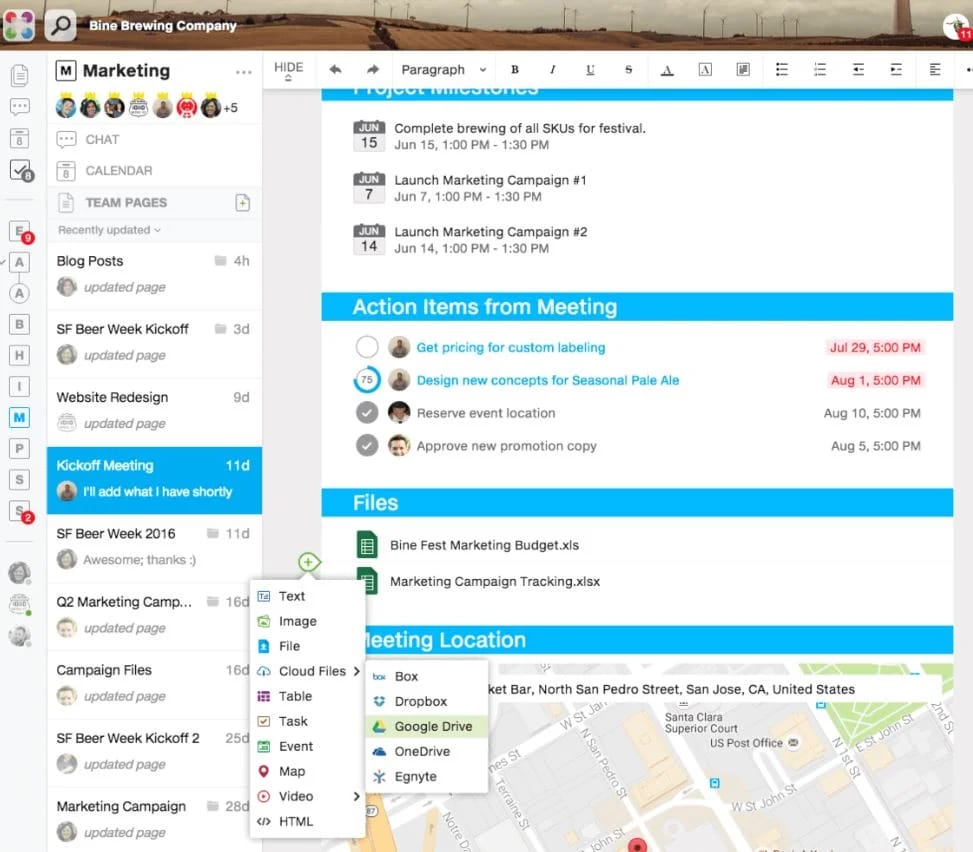
Task: Open the Blog Posts page
Action: pyautogui.click(x=155, y=274)
